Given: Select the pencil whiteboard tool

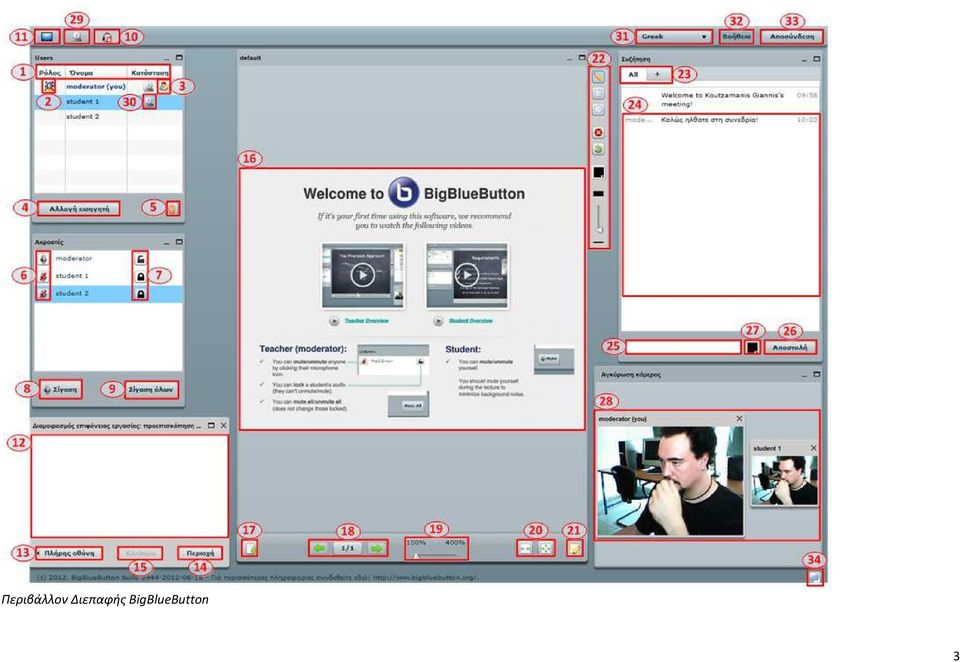Looking at the screenshot, I should (598, 77).
